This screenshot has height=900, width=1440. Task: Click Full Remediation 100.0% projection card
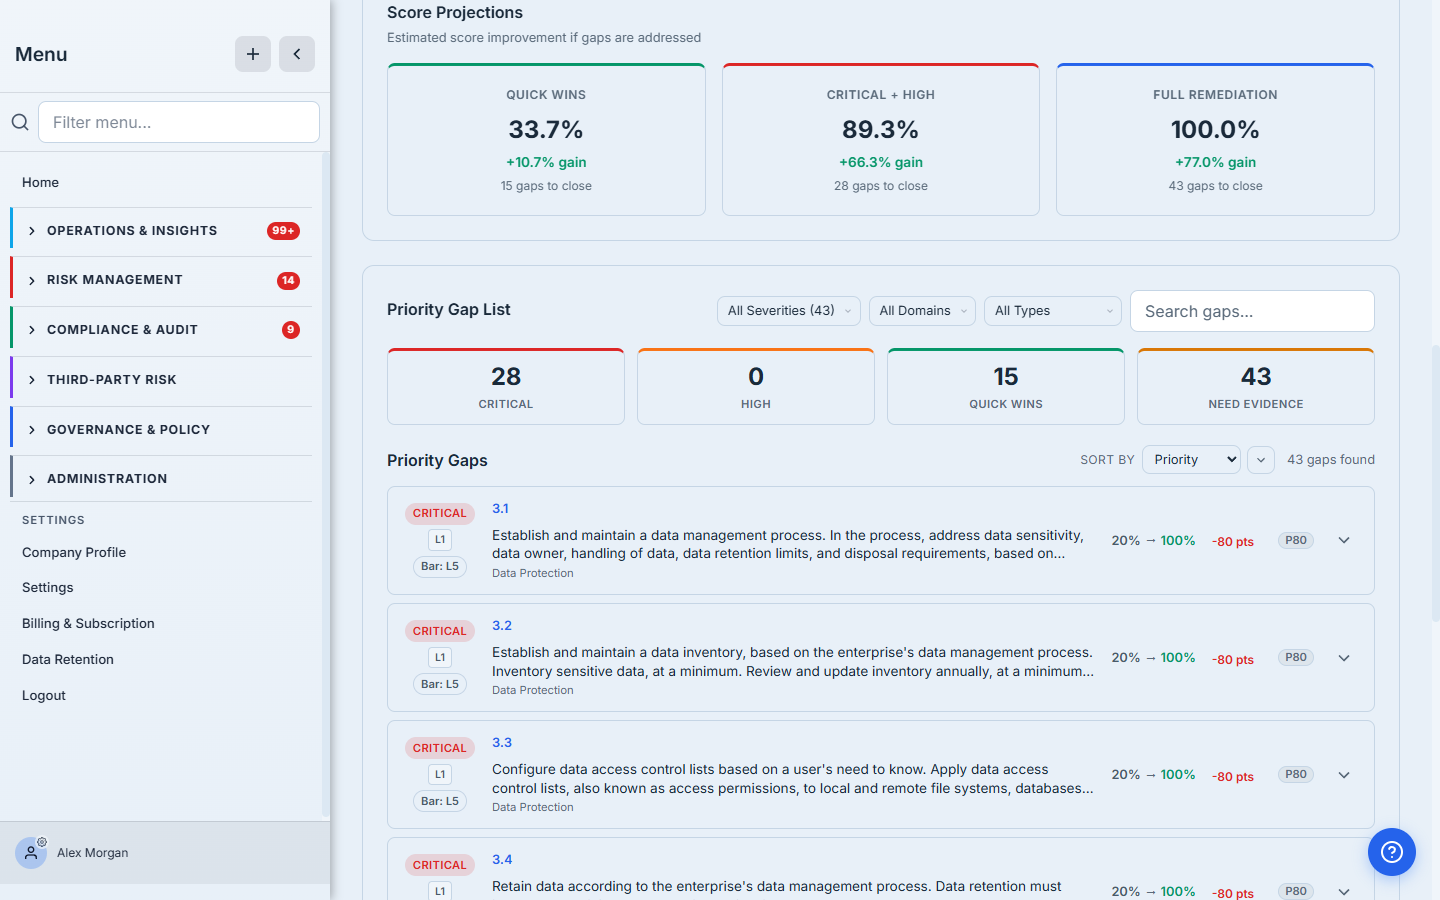tap(1215, 140)
